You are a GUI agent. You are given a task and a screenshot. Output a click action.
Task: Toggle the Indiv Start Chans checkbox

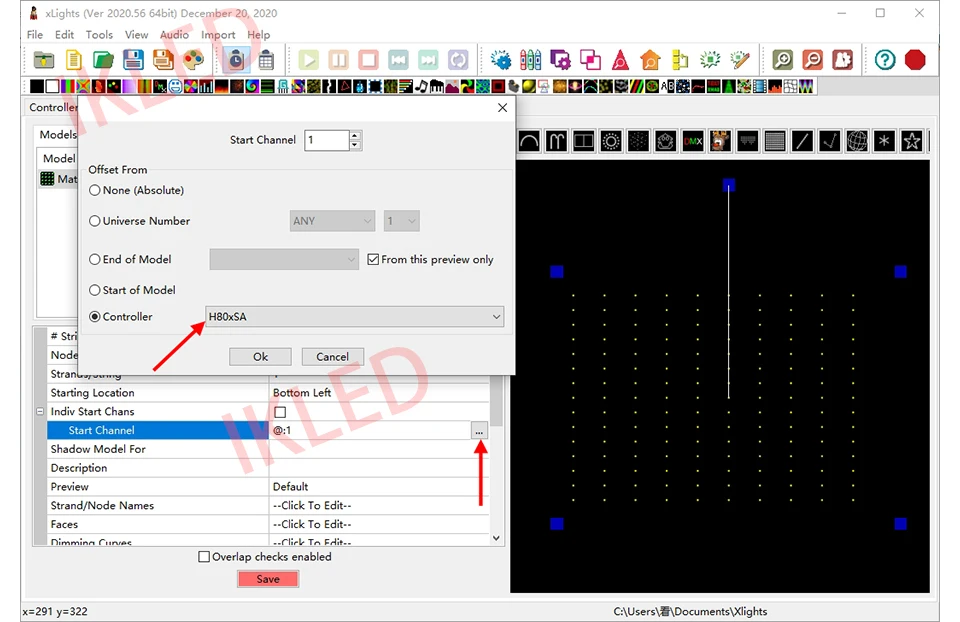coord(280,412)
